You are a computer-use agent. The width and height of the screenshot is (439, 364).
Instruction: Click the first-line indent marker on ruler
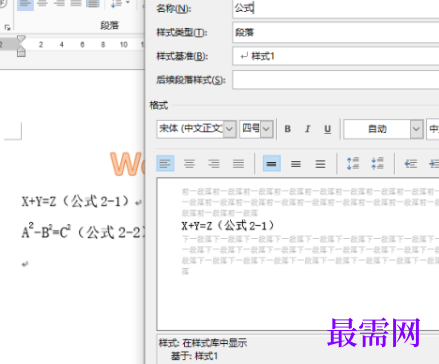(x=21, y=39)
